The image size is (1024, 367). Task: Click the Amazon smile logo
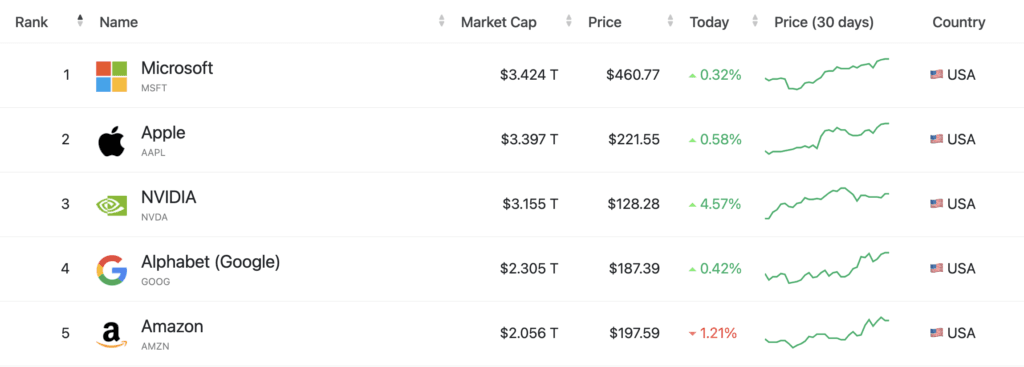coord(112,335)
